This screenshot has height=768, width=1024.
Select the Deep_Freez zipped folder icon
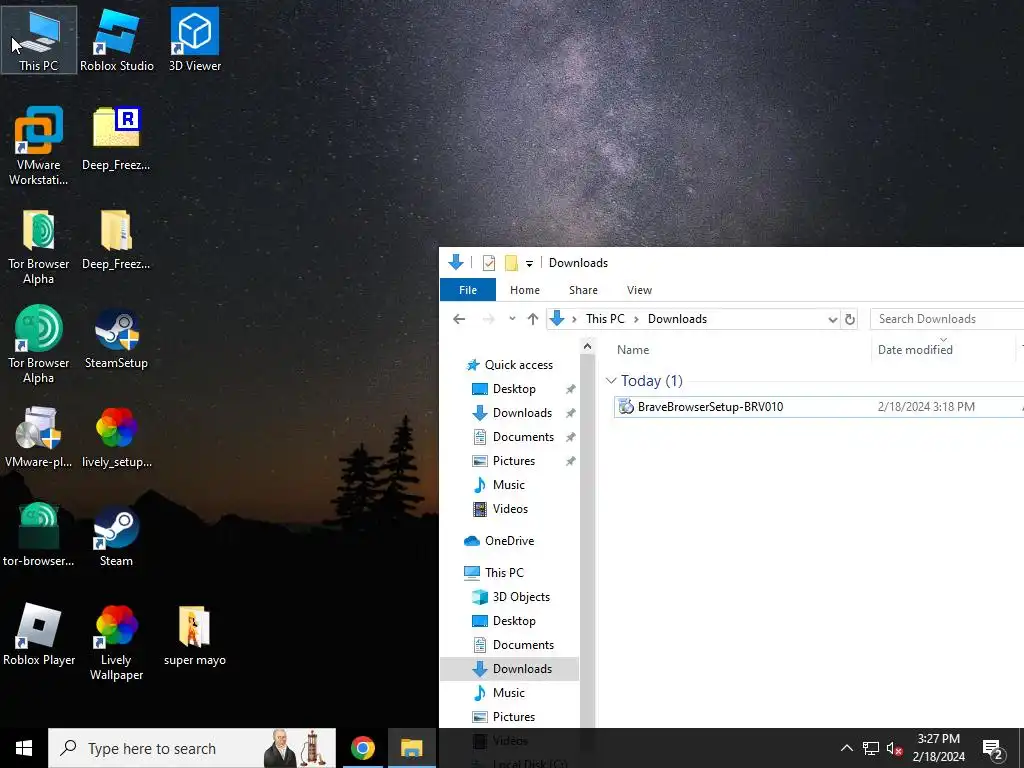click(x=116, y=239)
